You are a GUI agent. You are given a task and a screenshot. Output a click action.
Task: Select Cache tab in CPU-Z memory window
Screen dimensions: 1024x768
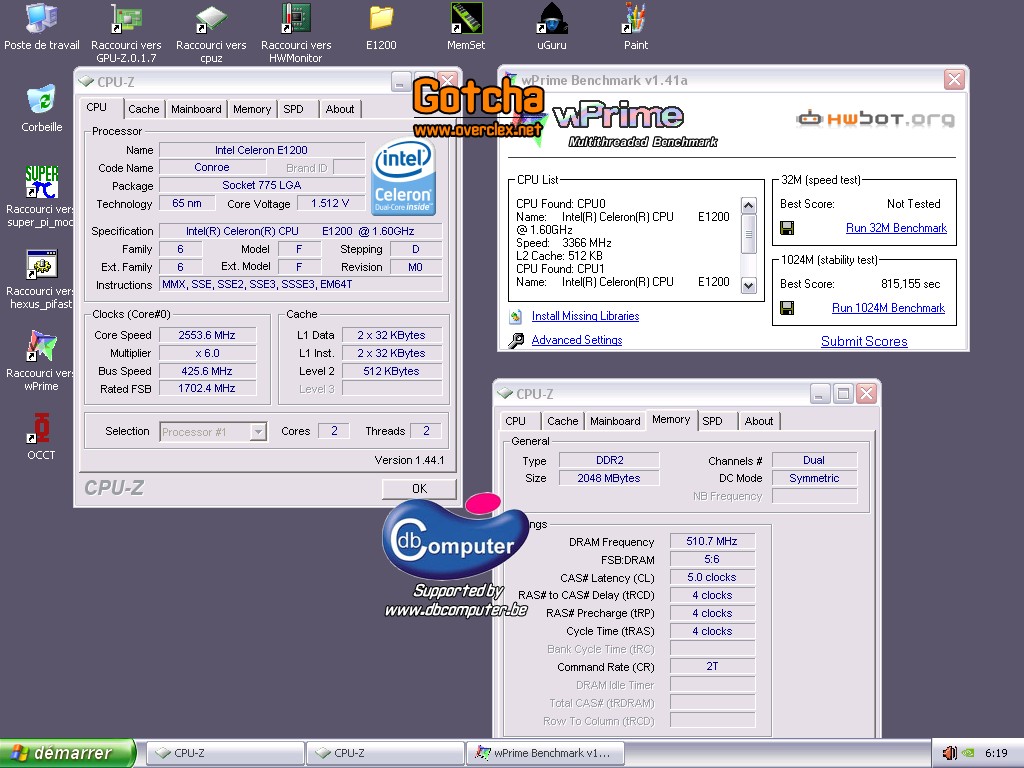point(562,421)
